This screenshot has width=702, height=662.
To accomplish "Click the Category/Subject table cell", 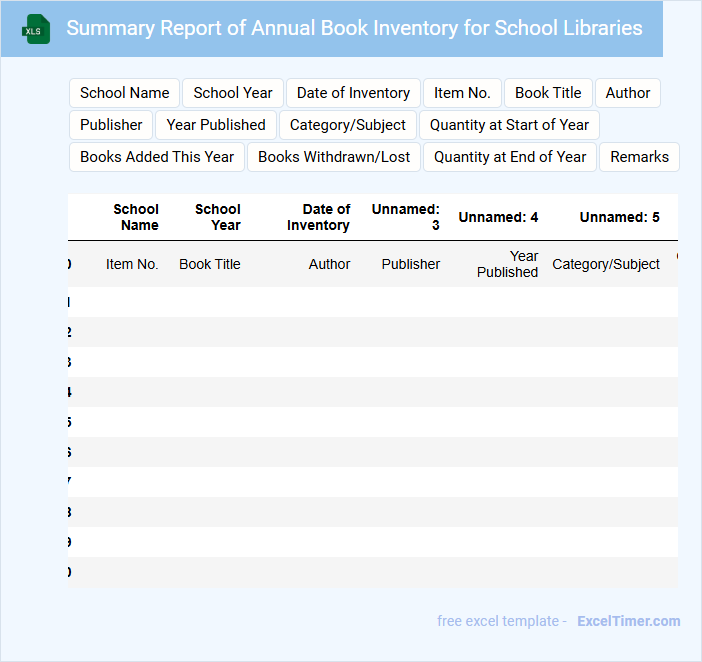I will (606, 264).
